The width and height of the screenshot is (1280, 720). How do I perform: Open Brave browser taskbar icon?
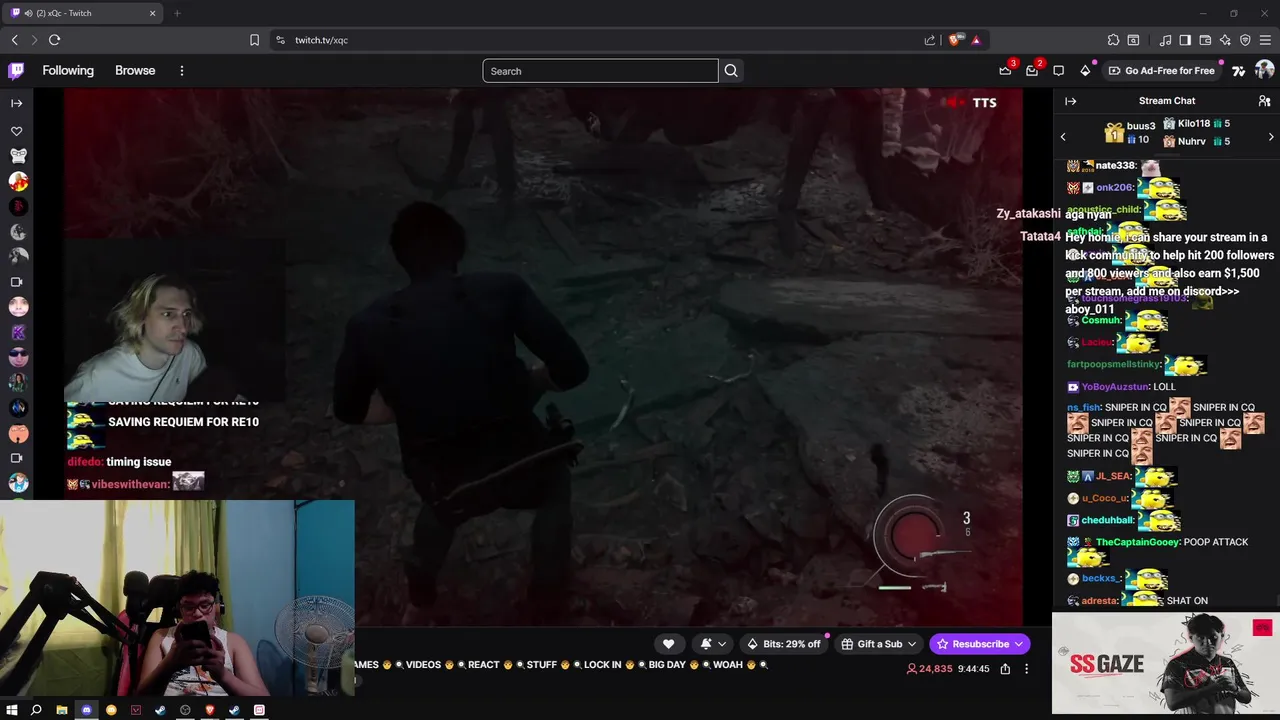click(x=210, y=710)
